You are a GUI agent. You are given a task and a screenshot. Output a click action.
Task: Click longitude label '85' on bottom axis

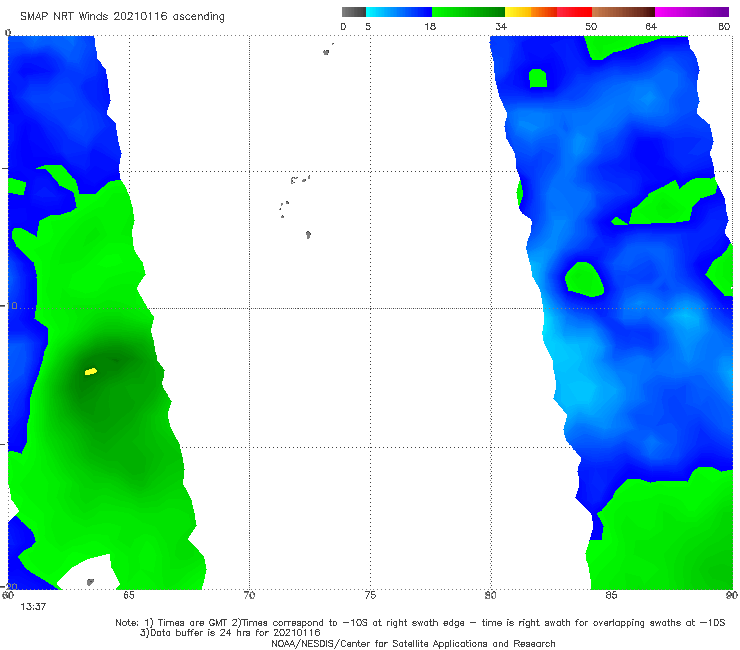click(x=611, y=596)
